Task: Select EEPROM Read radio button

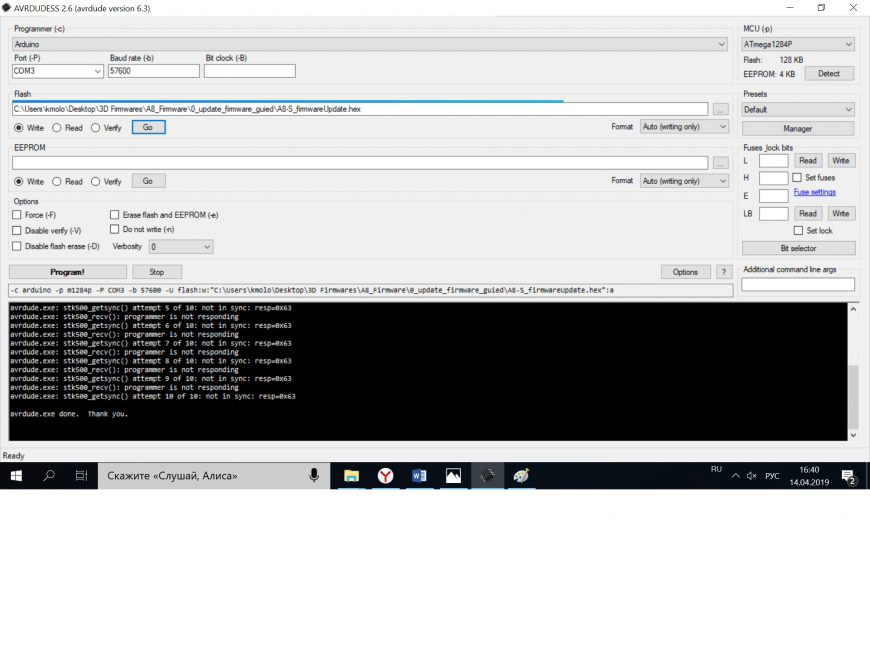Action: click(x=57, y=181)
